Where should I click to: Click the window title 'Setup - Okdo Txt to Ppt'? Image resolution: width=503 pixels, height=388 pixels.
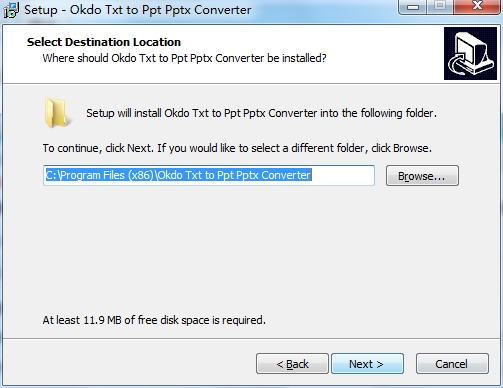[137, 10]
